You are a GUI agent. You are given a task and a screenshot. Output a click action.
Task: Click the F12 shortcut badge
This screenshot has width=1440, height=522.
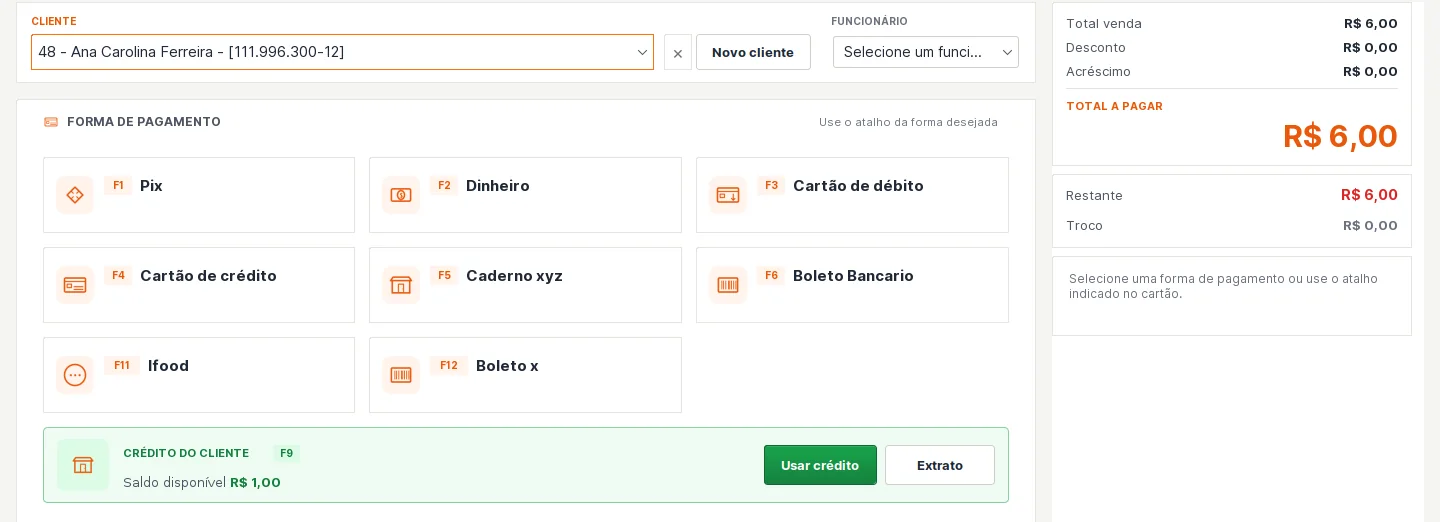449,365
